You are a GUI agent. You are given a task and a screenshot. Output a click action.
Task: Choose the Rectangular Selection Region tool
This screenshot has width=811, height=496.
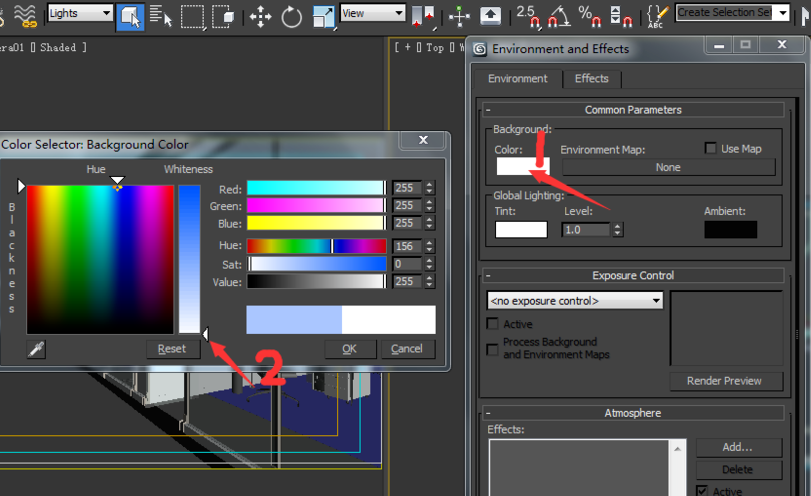192,17
